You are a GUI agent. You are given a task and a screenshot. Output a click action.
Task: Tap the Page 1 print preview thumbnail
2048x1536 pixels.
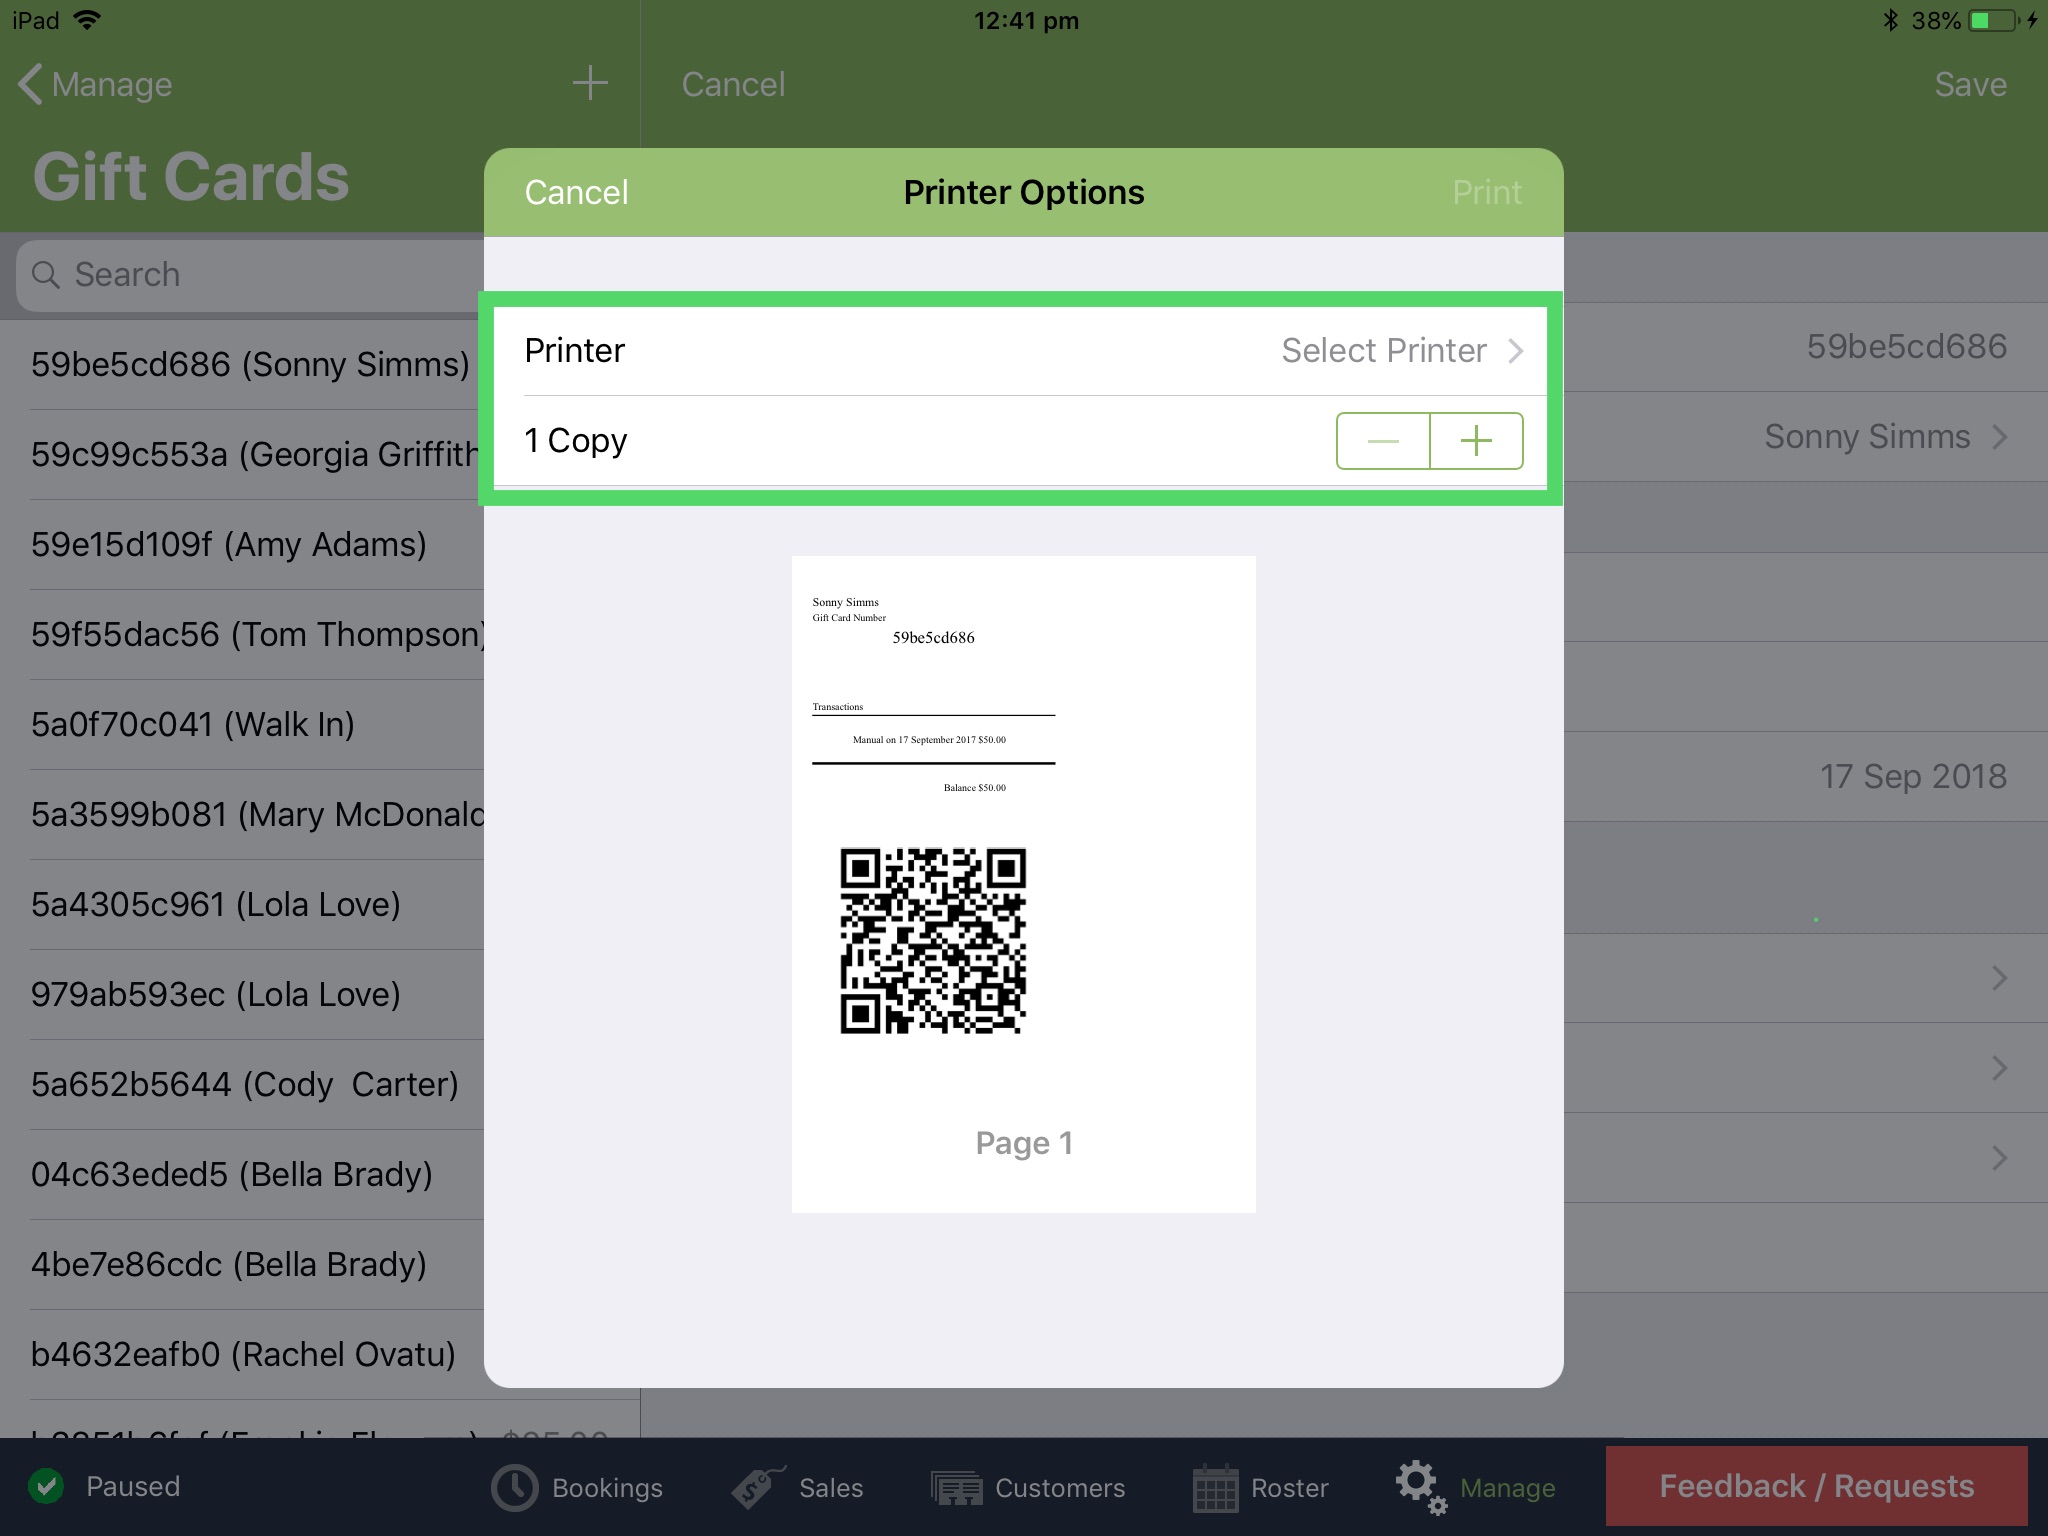tap(1023, 884)
